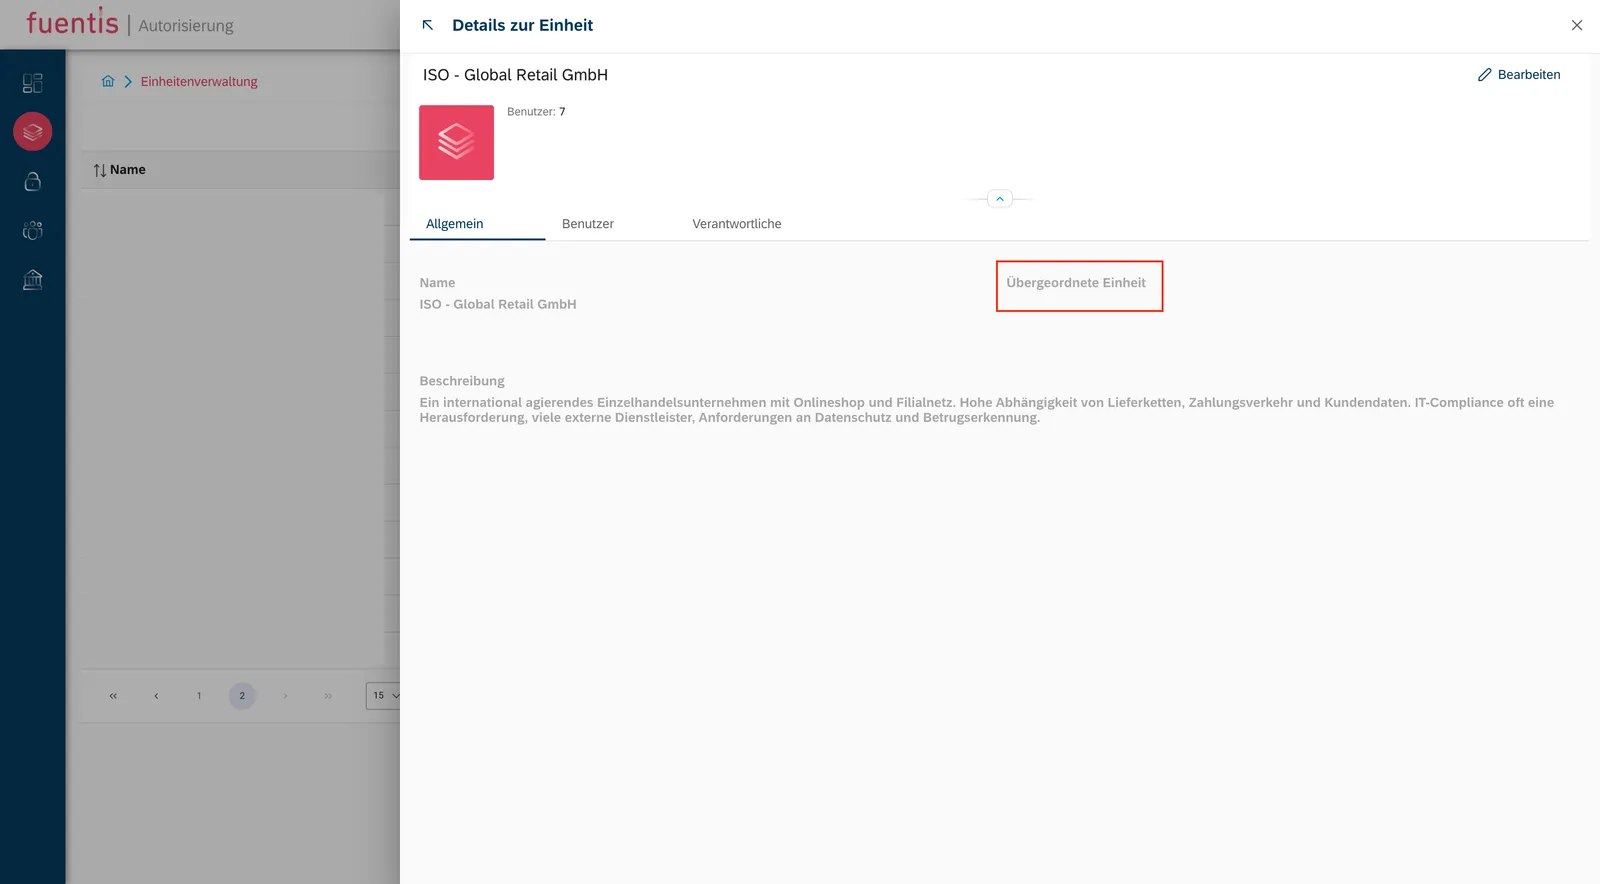
Task: Open the Einheitenverwaltung breadcrumb link
Action: pos(199,81)
